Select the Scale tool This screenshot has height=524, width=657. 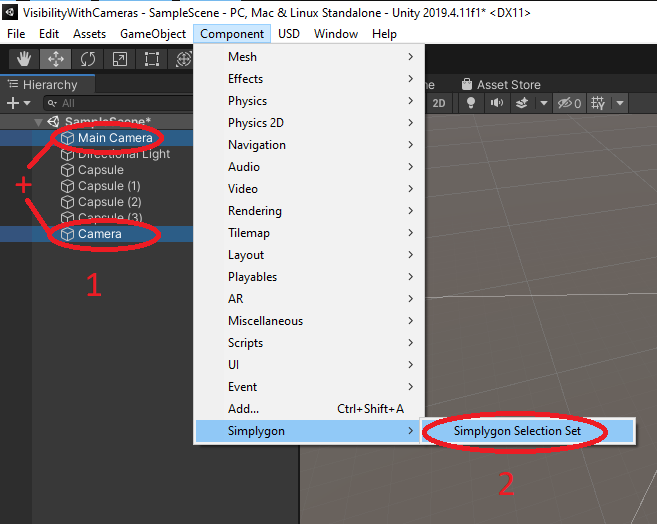[120, 59]
